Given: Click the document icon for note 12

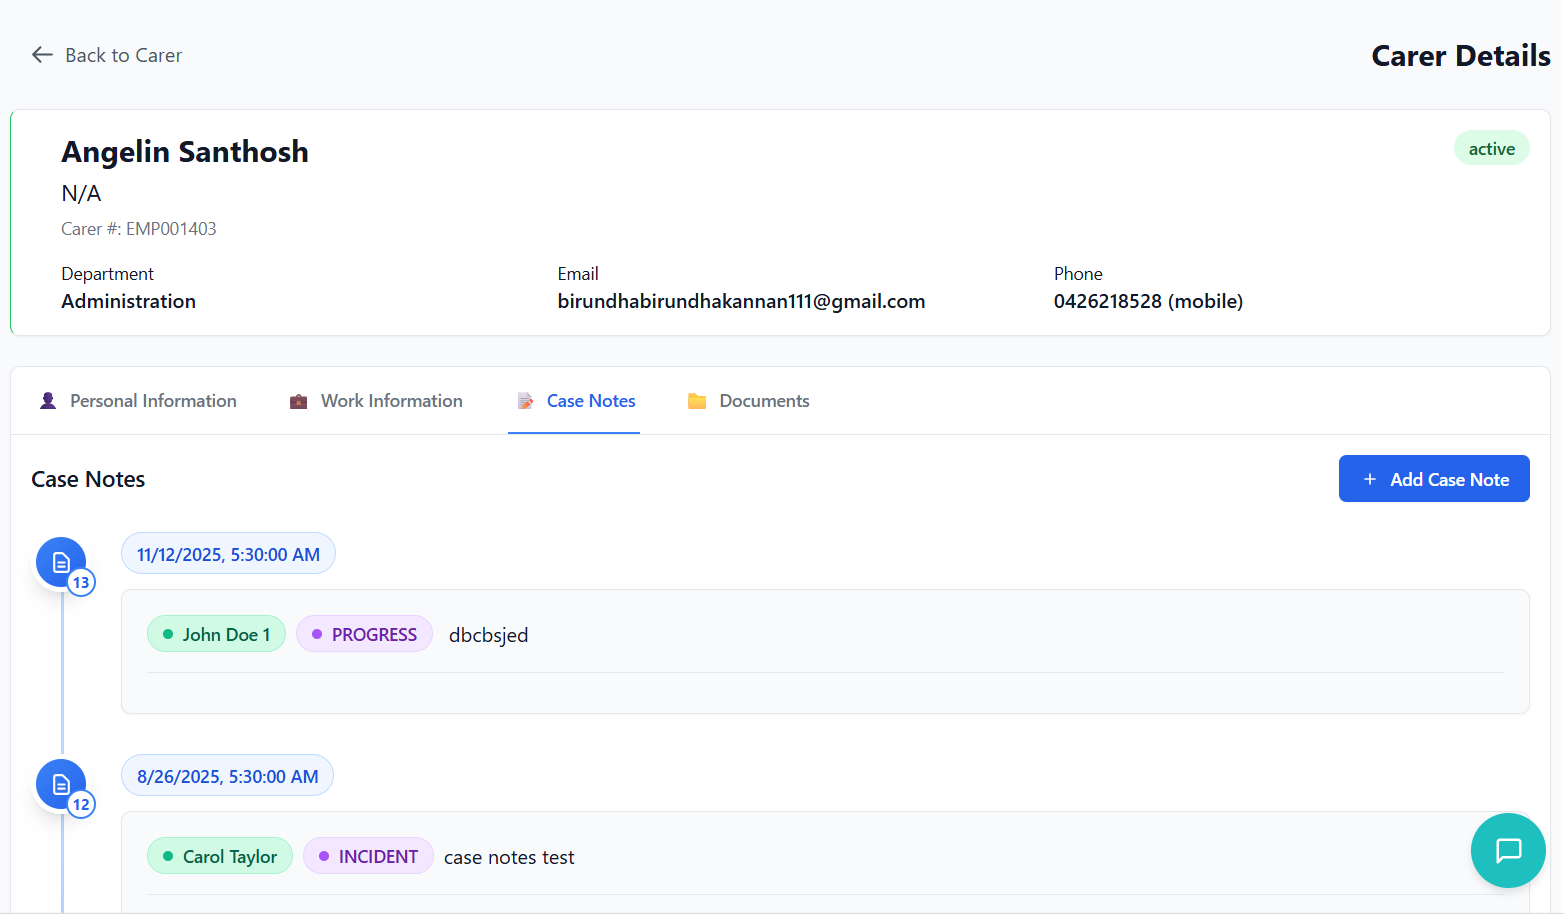Looking at the screenshot, I should click(x=61, y=784).
